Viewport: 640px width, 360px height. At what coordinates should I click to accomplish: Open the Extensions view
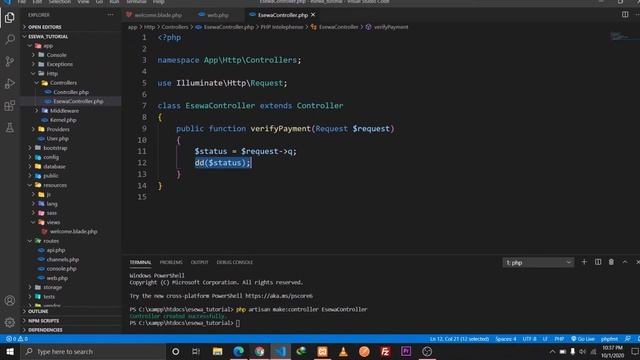pos(10,106)
